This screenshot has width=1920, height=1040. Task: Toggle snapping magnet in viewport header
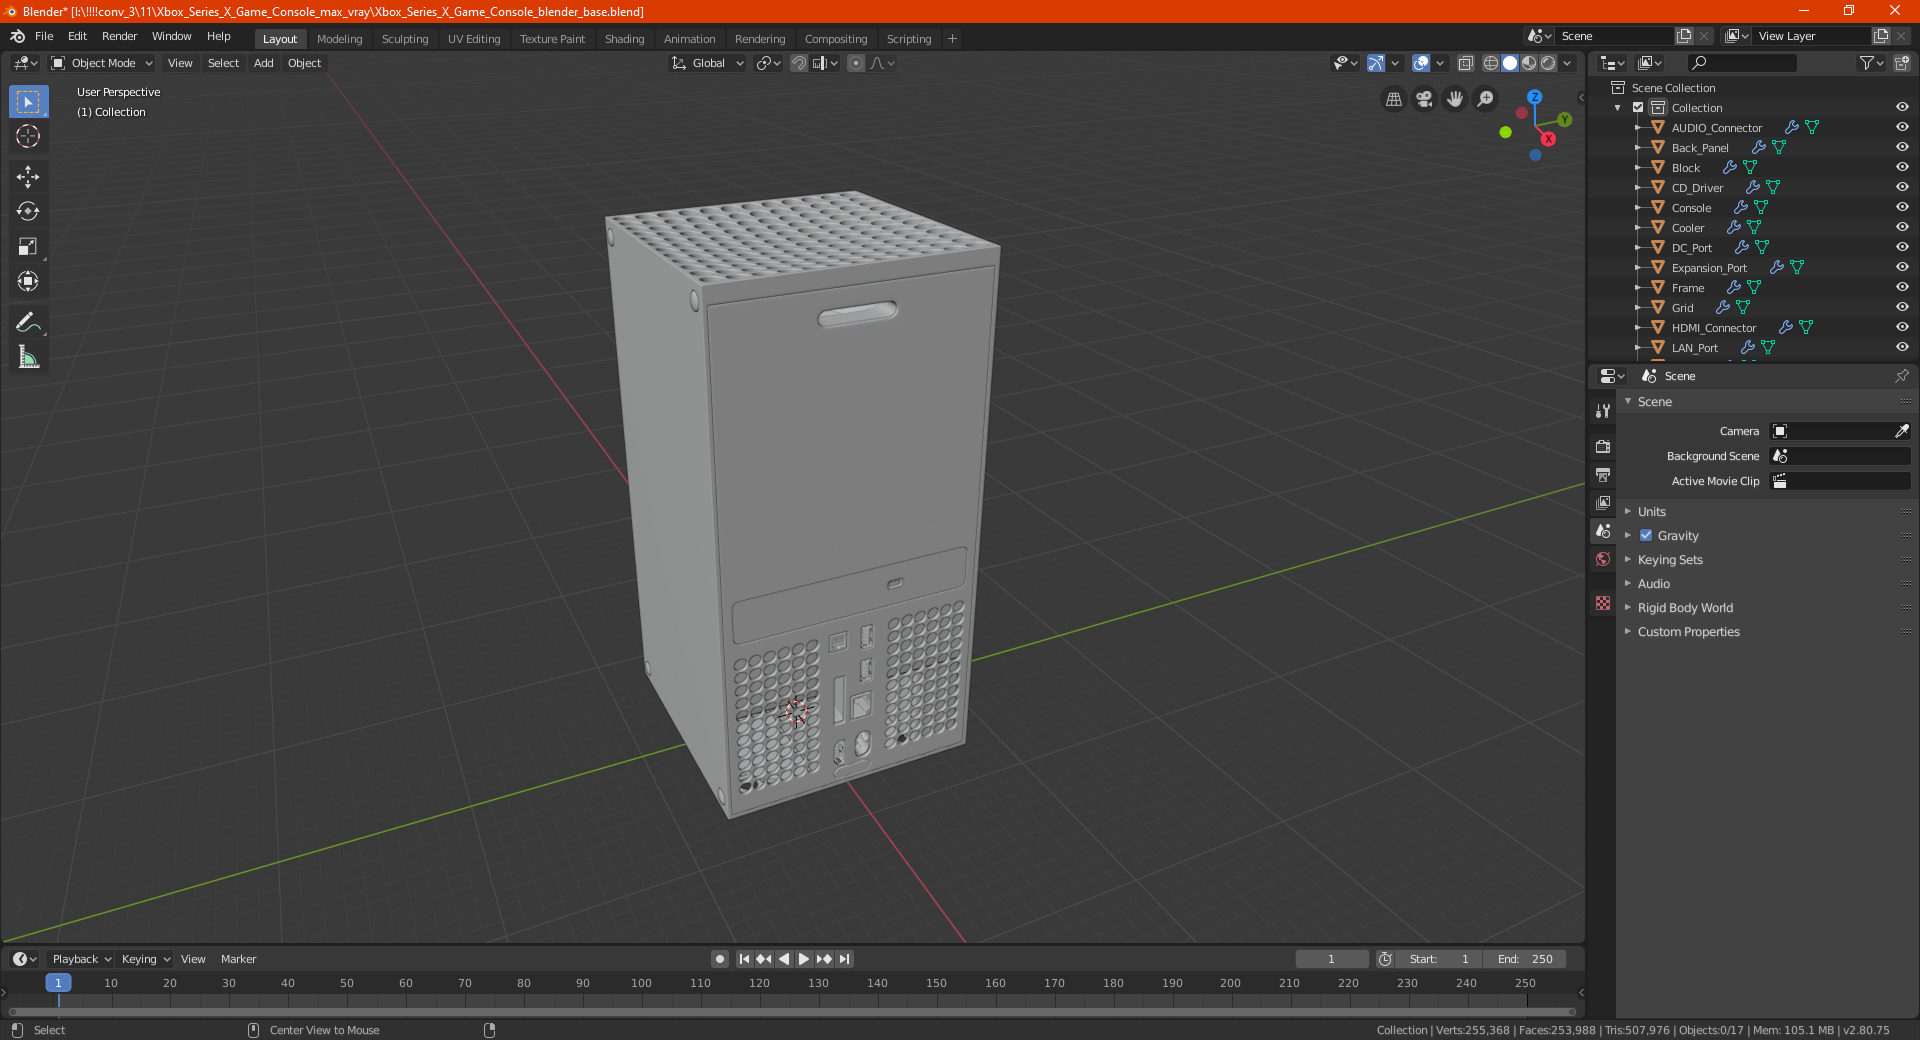point(799,63)
